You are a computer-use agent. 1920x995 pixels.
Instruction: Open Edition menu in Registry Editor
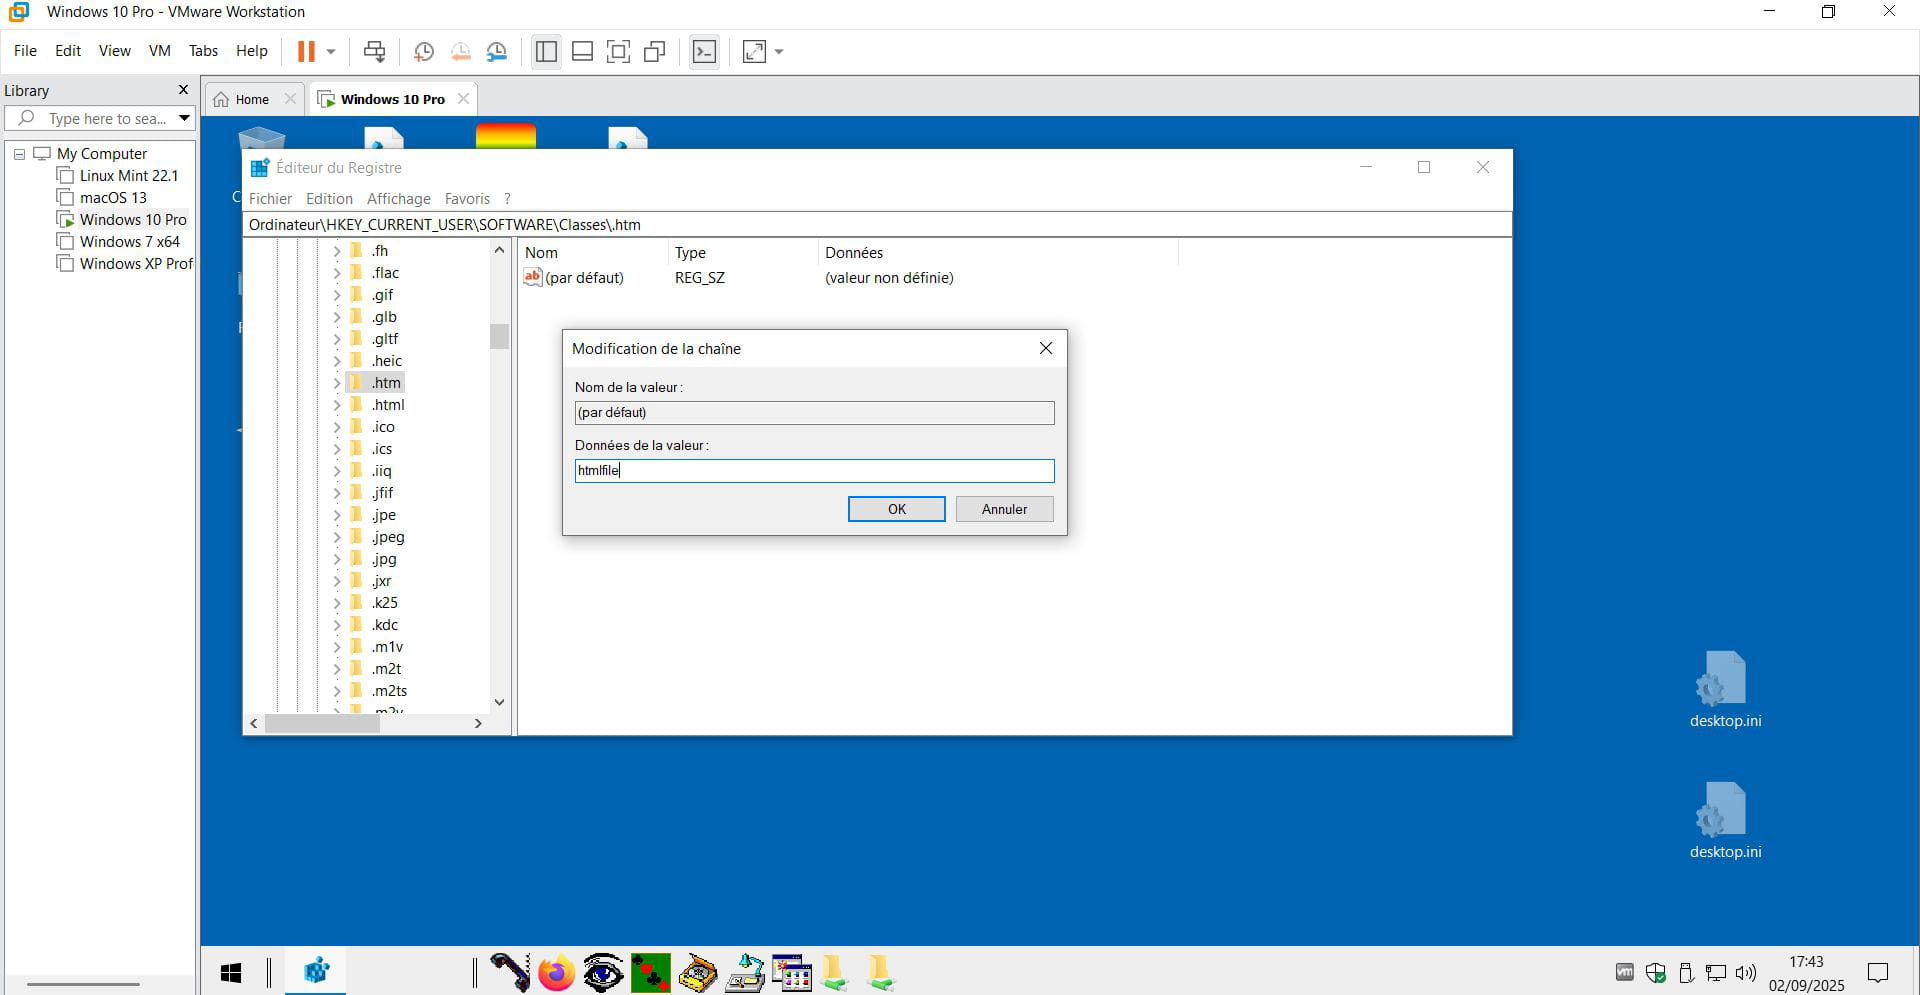[329, 199]
